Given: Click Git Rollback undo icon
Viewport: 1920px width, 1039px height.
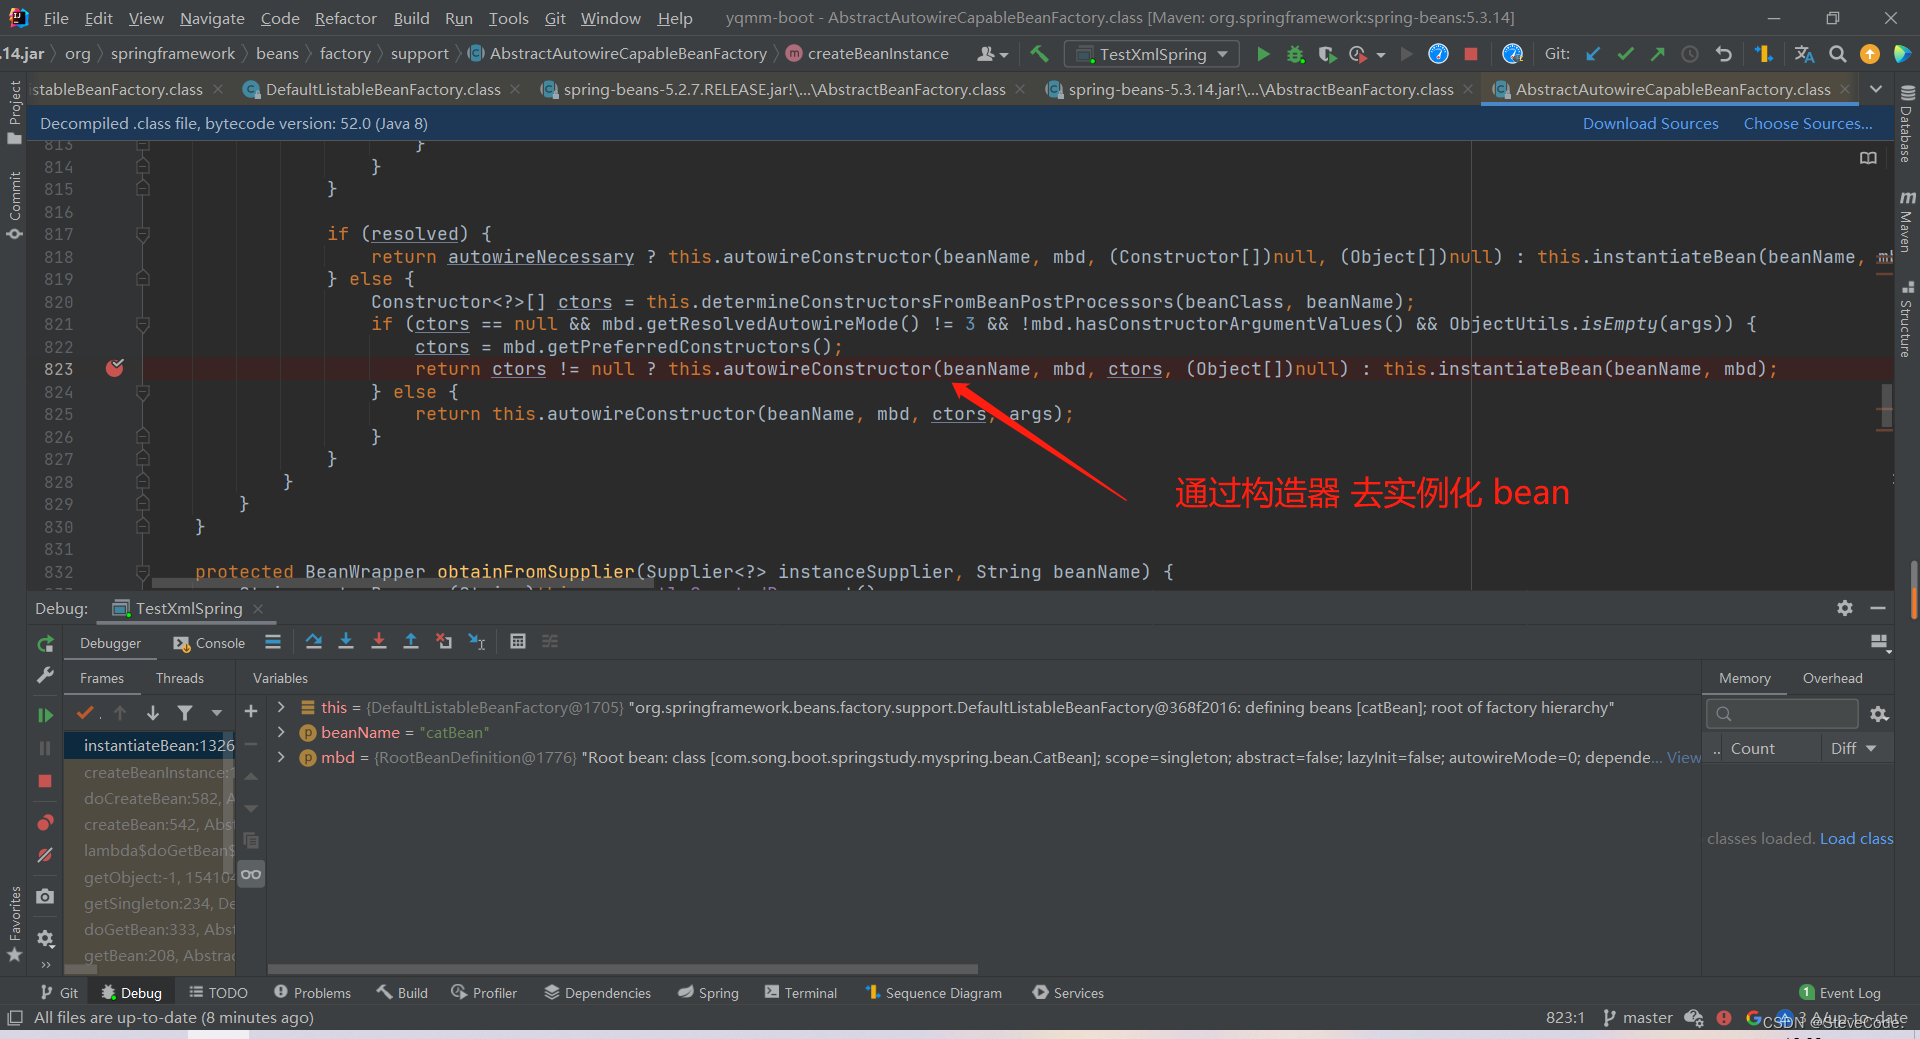Looking at the screenshot, I should [x=1723, y=54].
